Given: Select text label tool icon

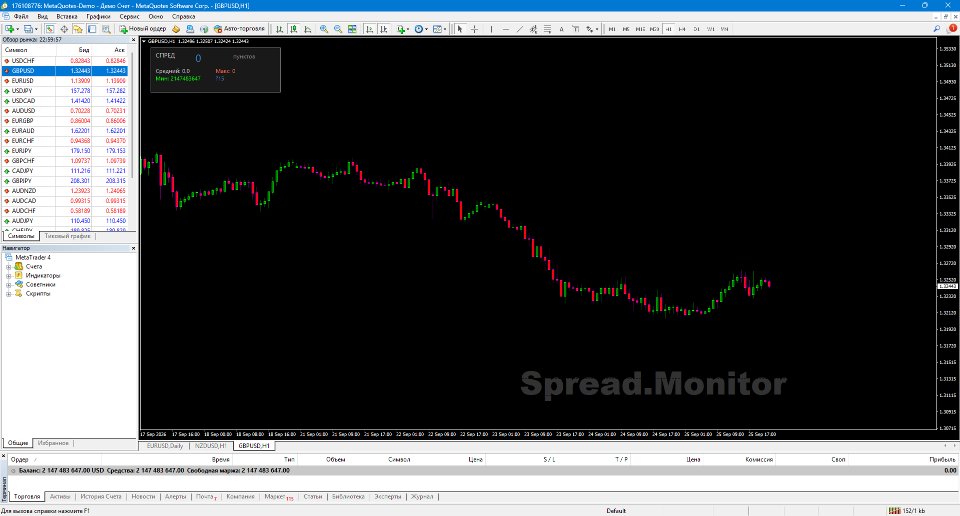Looking at the screenshot, I should point(576,29).
